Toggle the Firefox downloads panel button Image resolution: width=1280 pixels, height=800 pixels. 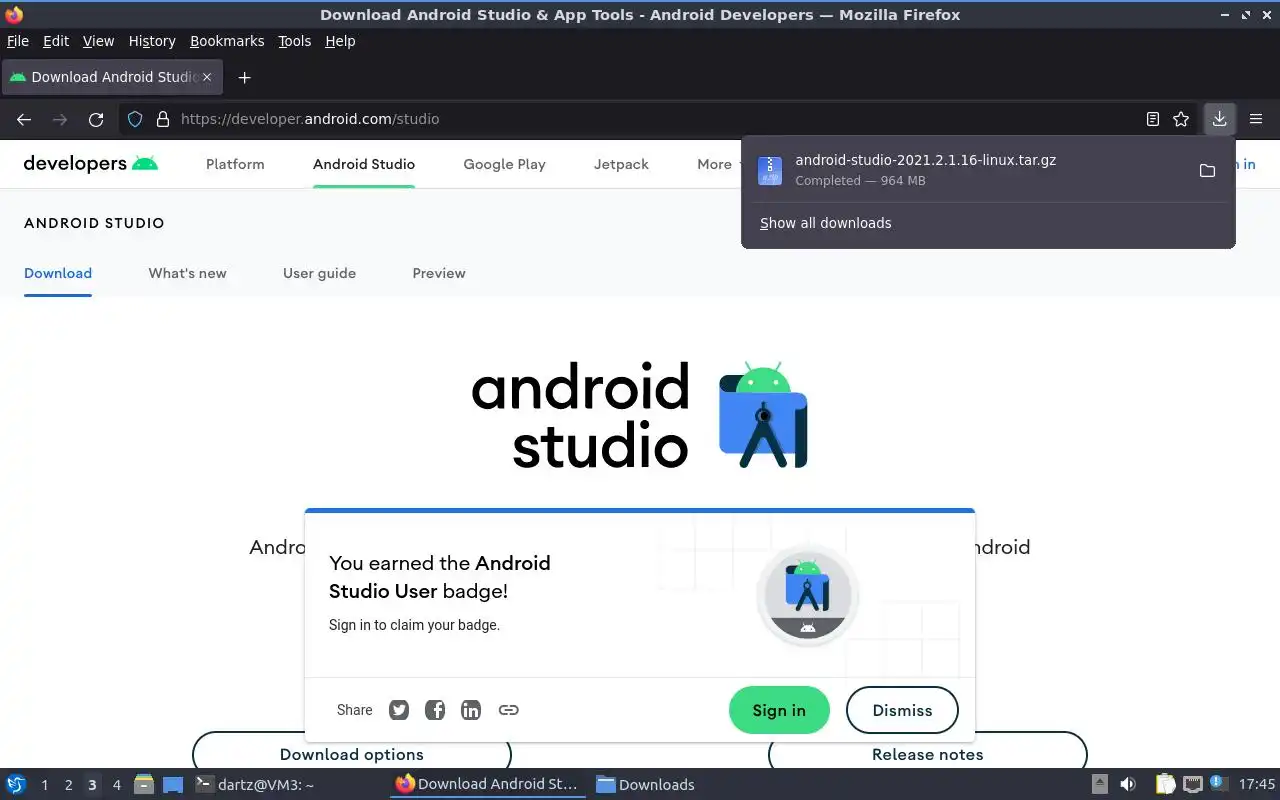(x=1219, y=119)
